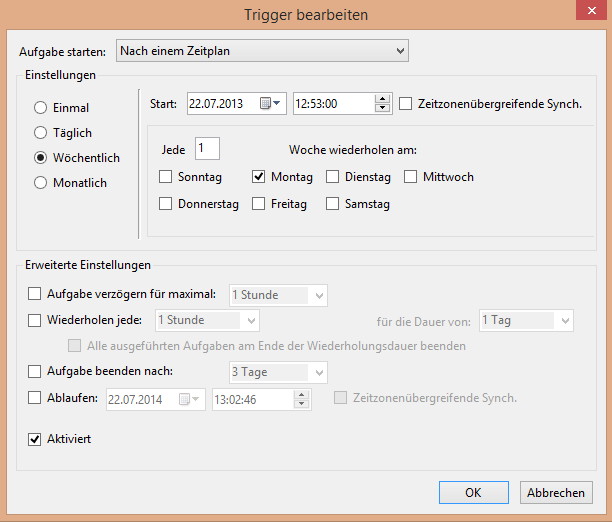Toggle the Aktiviert checkbox
This screenshot has height=522, width=612.
pyautogui.click(x=34, y=439)
